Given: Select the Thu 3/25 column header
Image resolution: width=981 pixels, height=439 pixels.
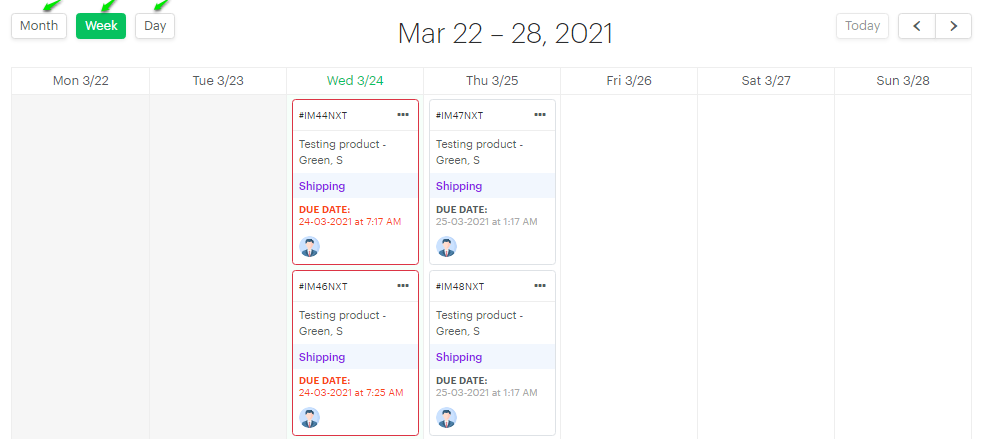Looking at the screenshot, I should tap(492, 81).
